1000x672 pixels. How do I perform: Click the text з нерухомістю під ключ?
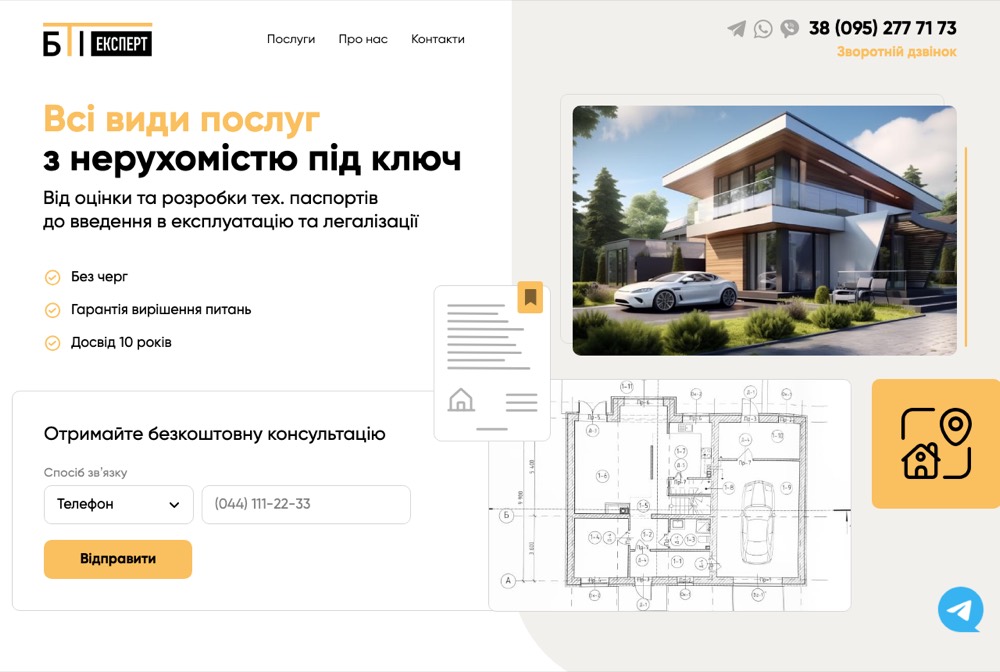252,159
